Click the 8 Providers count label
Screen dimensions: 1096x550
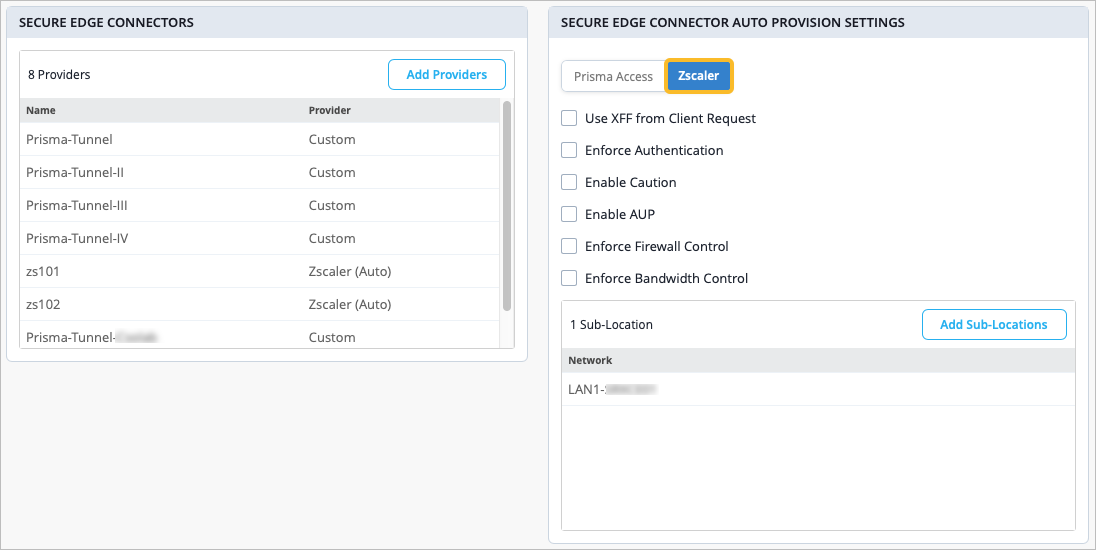click(59, 75)
